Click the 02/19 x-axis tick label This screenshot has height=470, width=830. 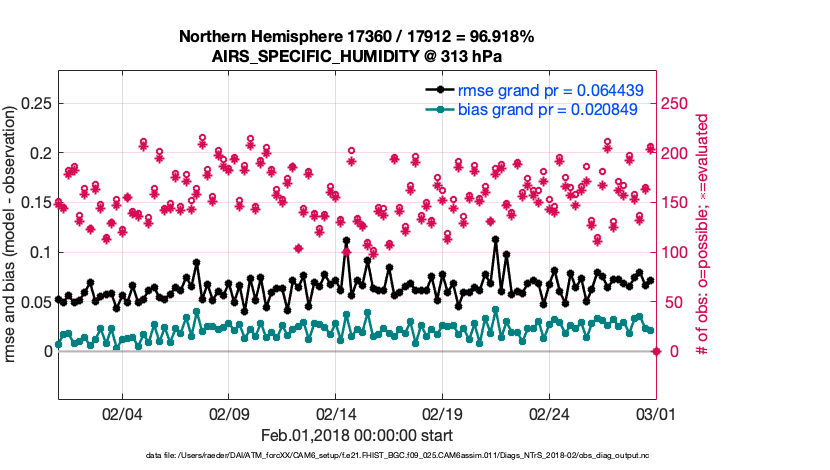(442, 413)
